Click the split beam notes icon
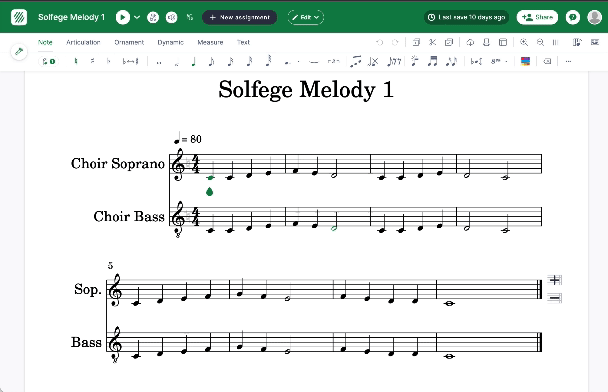The width and height of the screenshot is (608, 392). [x=451, y=61]
